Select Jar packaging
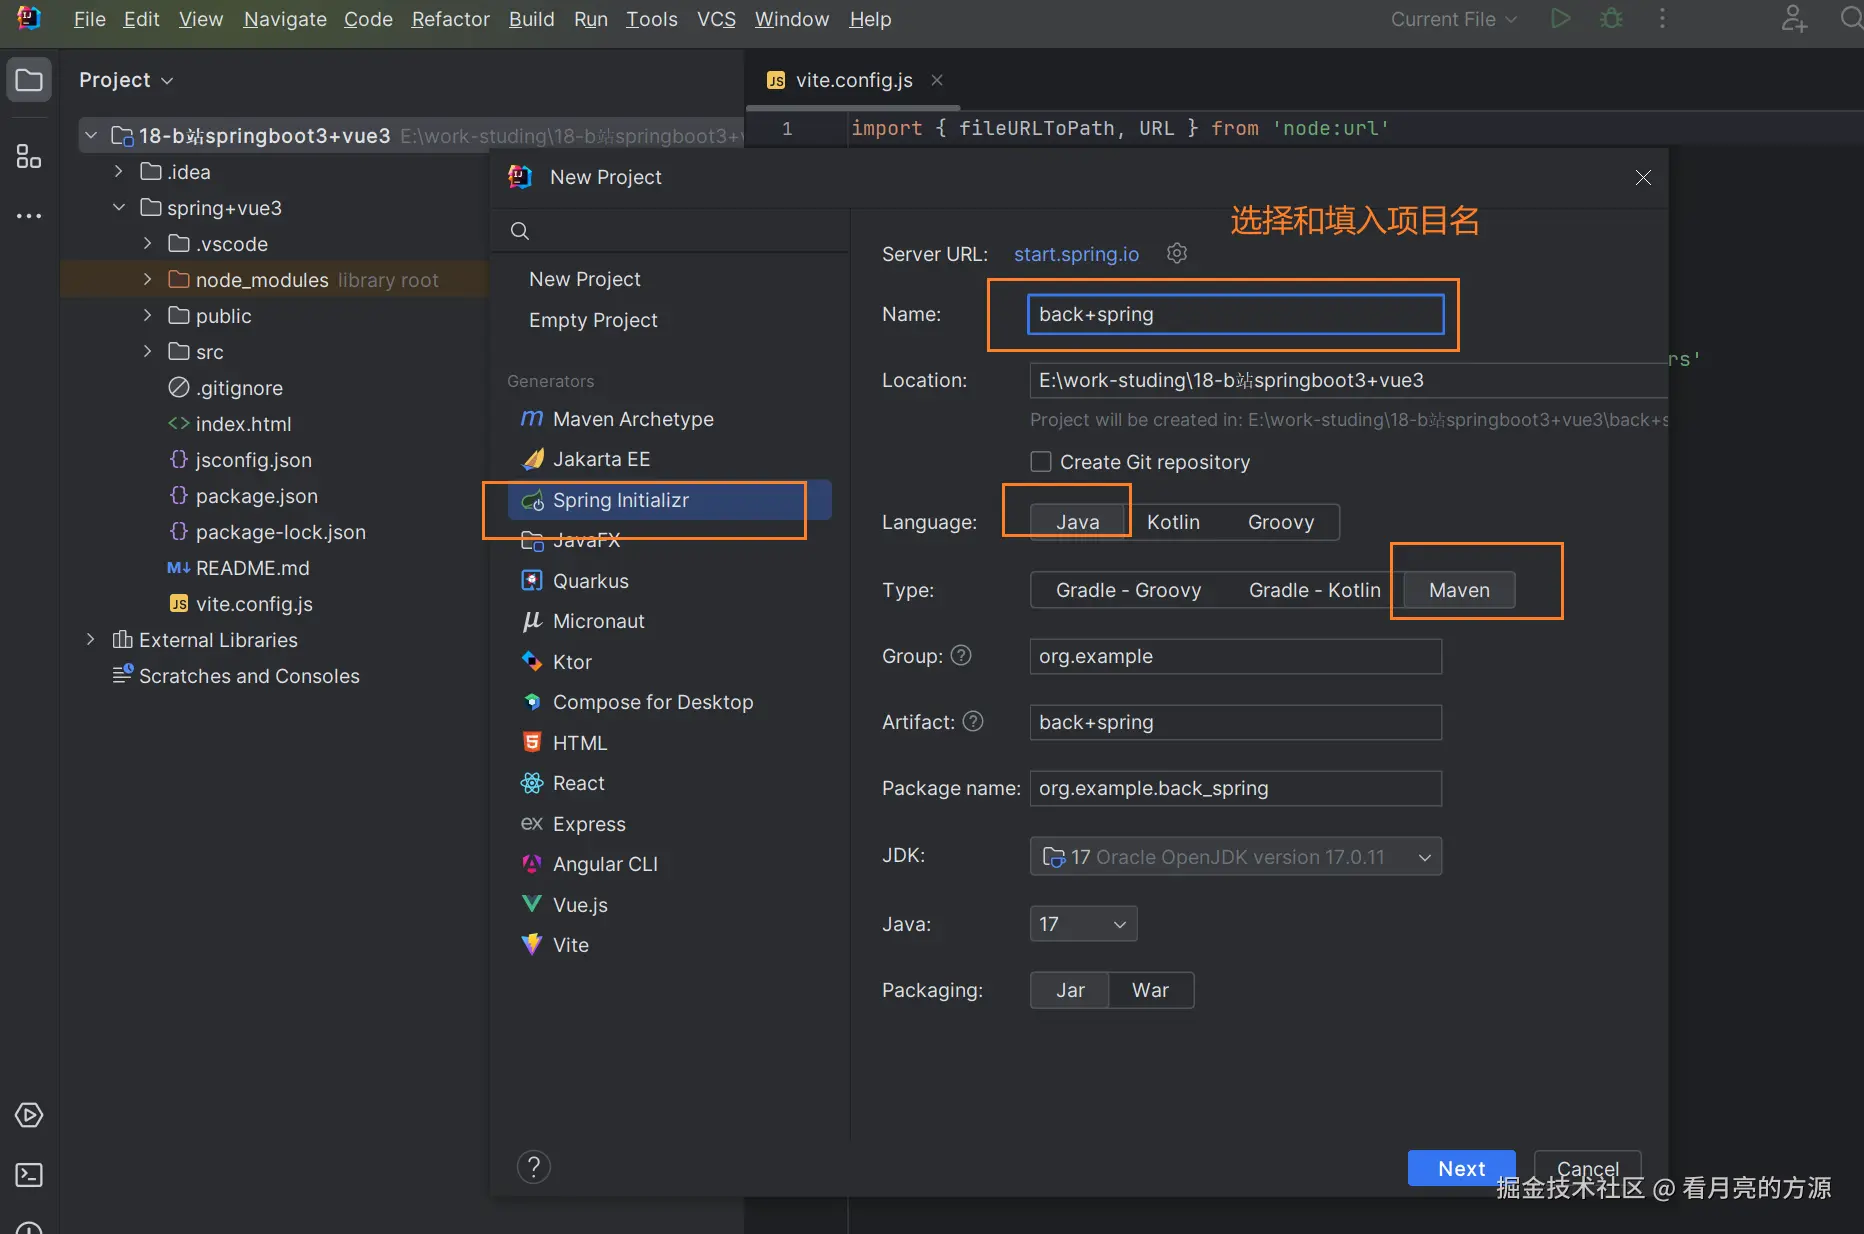 (x=1070, y=990)
